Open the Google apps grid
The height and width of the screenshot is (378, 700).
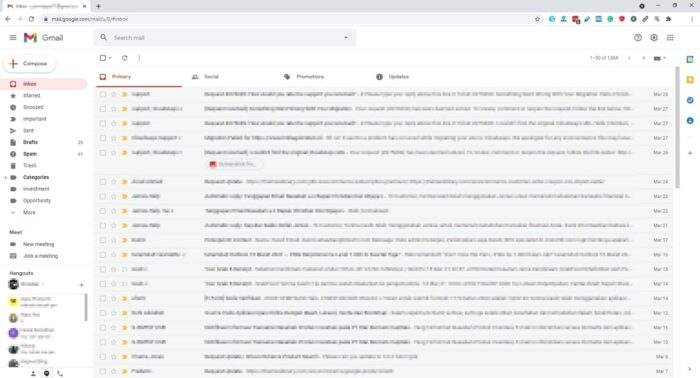[670, 37]
